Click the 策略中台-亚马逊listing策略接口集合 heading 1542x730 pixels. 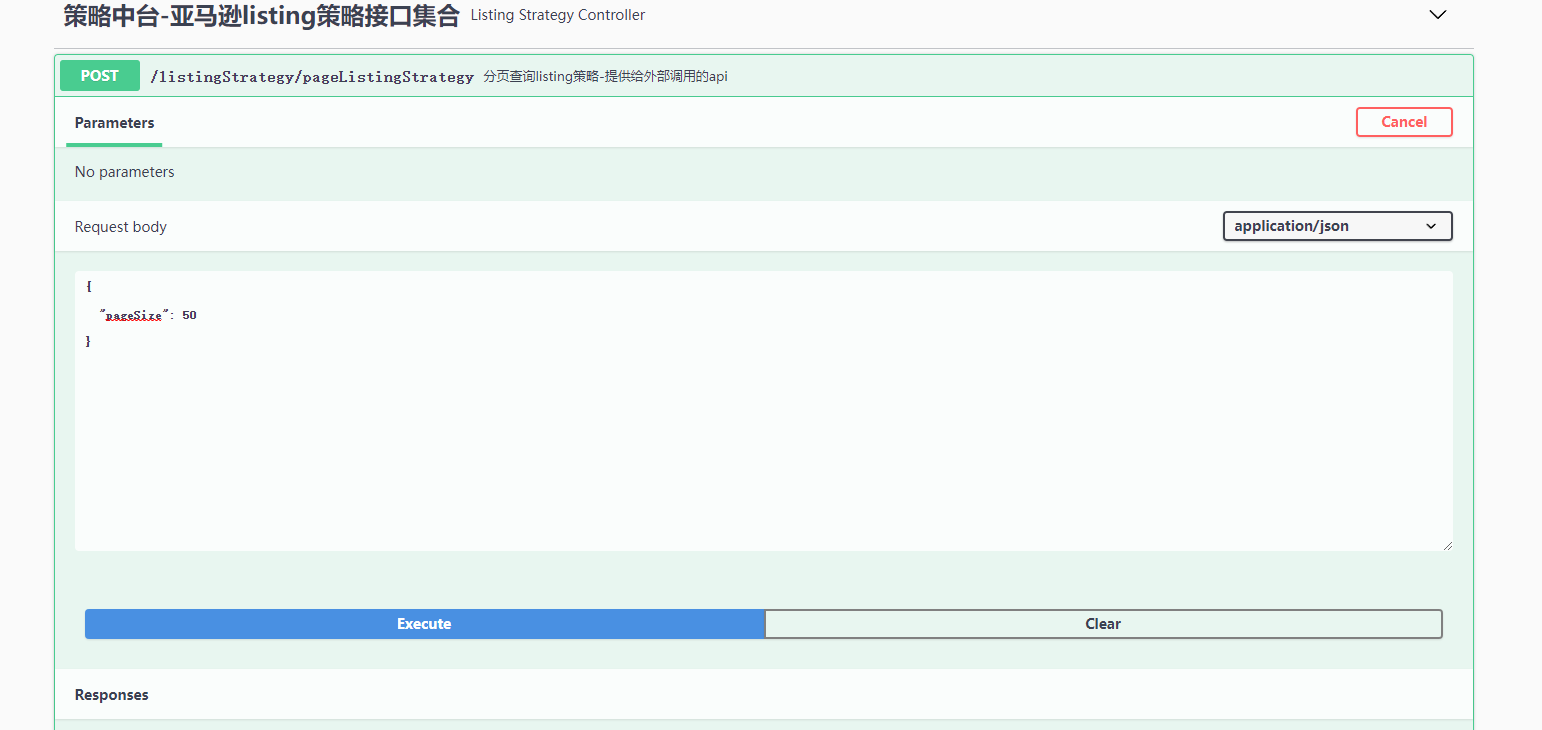point(262,15)
